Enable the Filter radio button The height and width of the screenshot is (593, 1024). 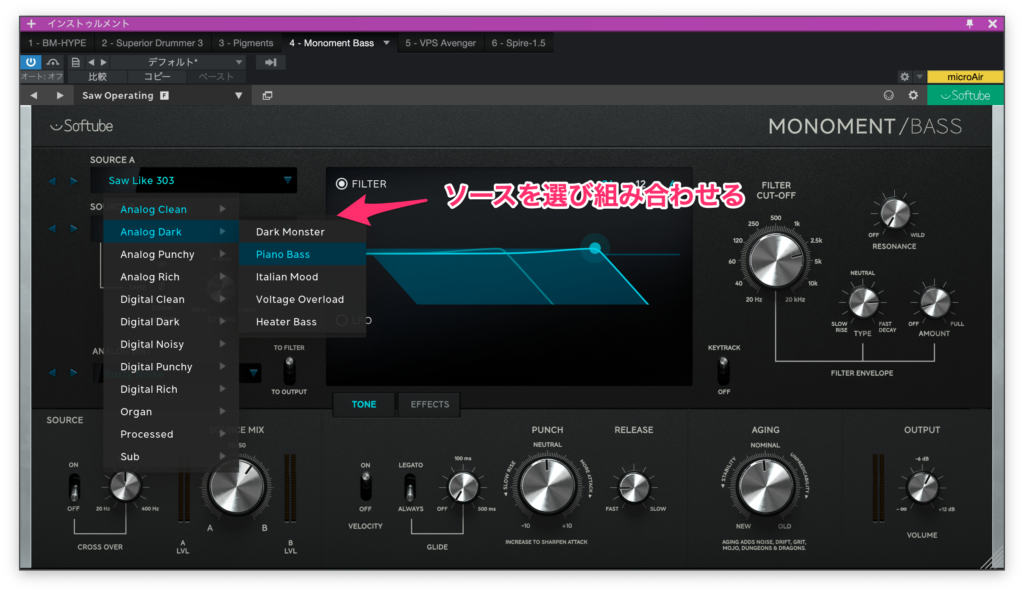[342, 184]
